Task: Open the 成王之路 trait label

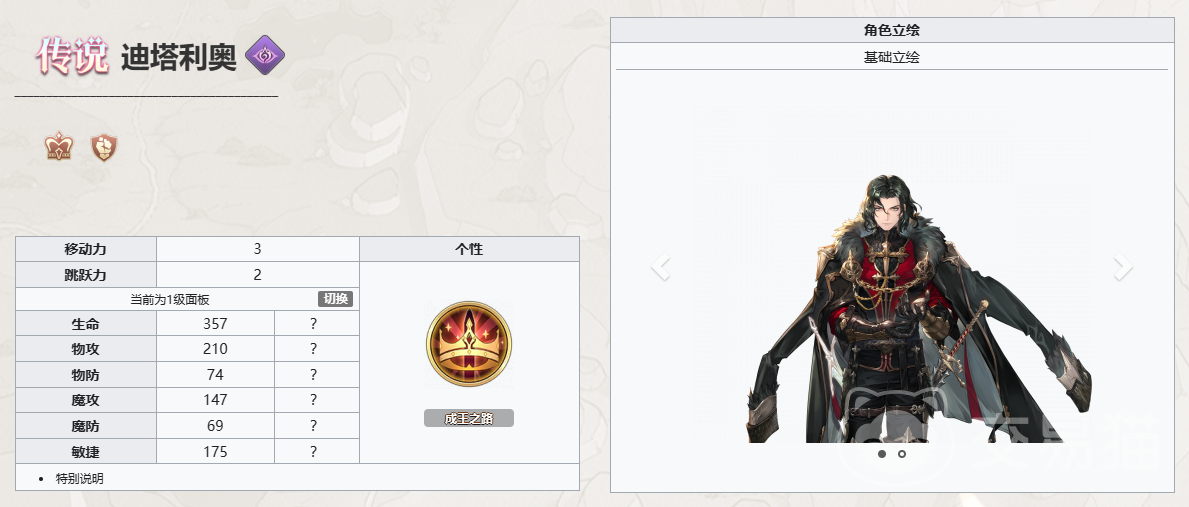Action: [469, 418]
